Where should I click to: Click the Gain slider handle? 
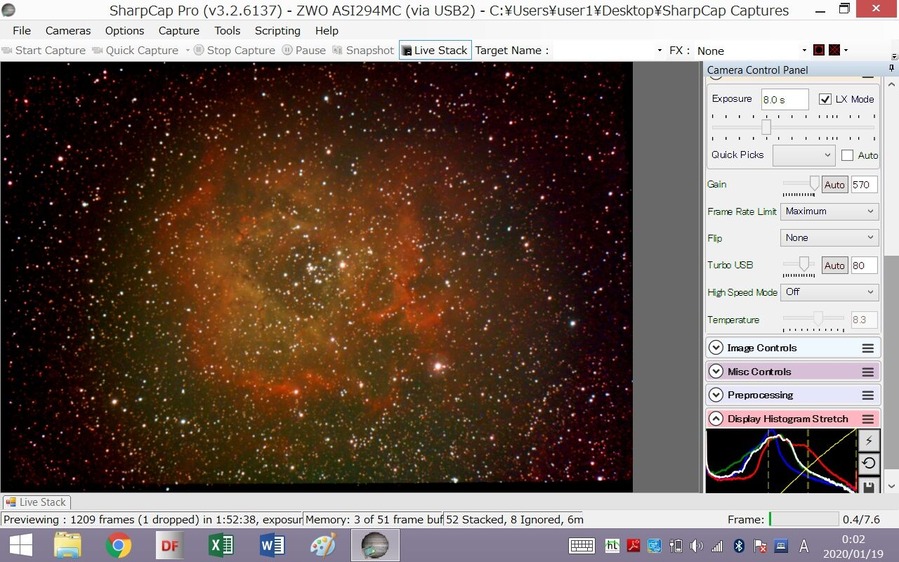tap(814, 184)
